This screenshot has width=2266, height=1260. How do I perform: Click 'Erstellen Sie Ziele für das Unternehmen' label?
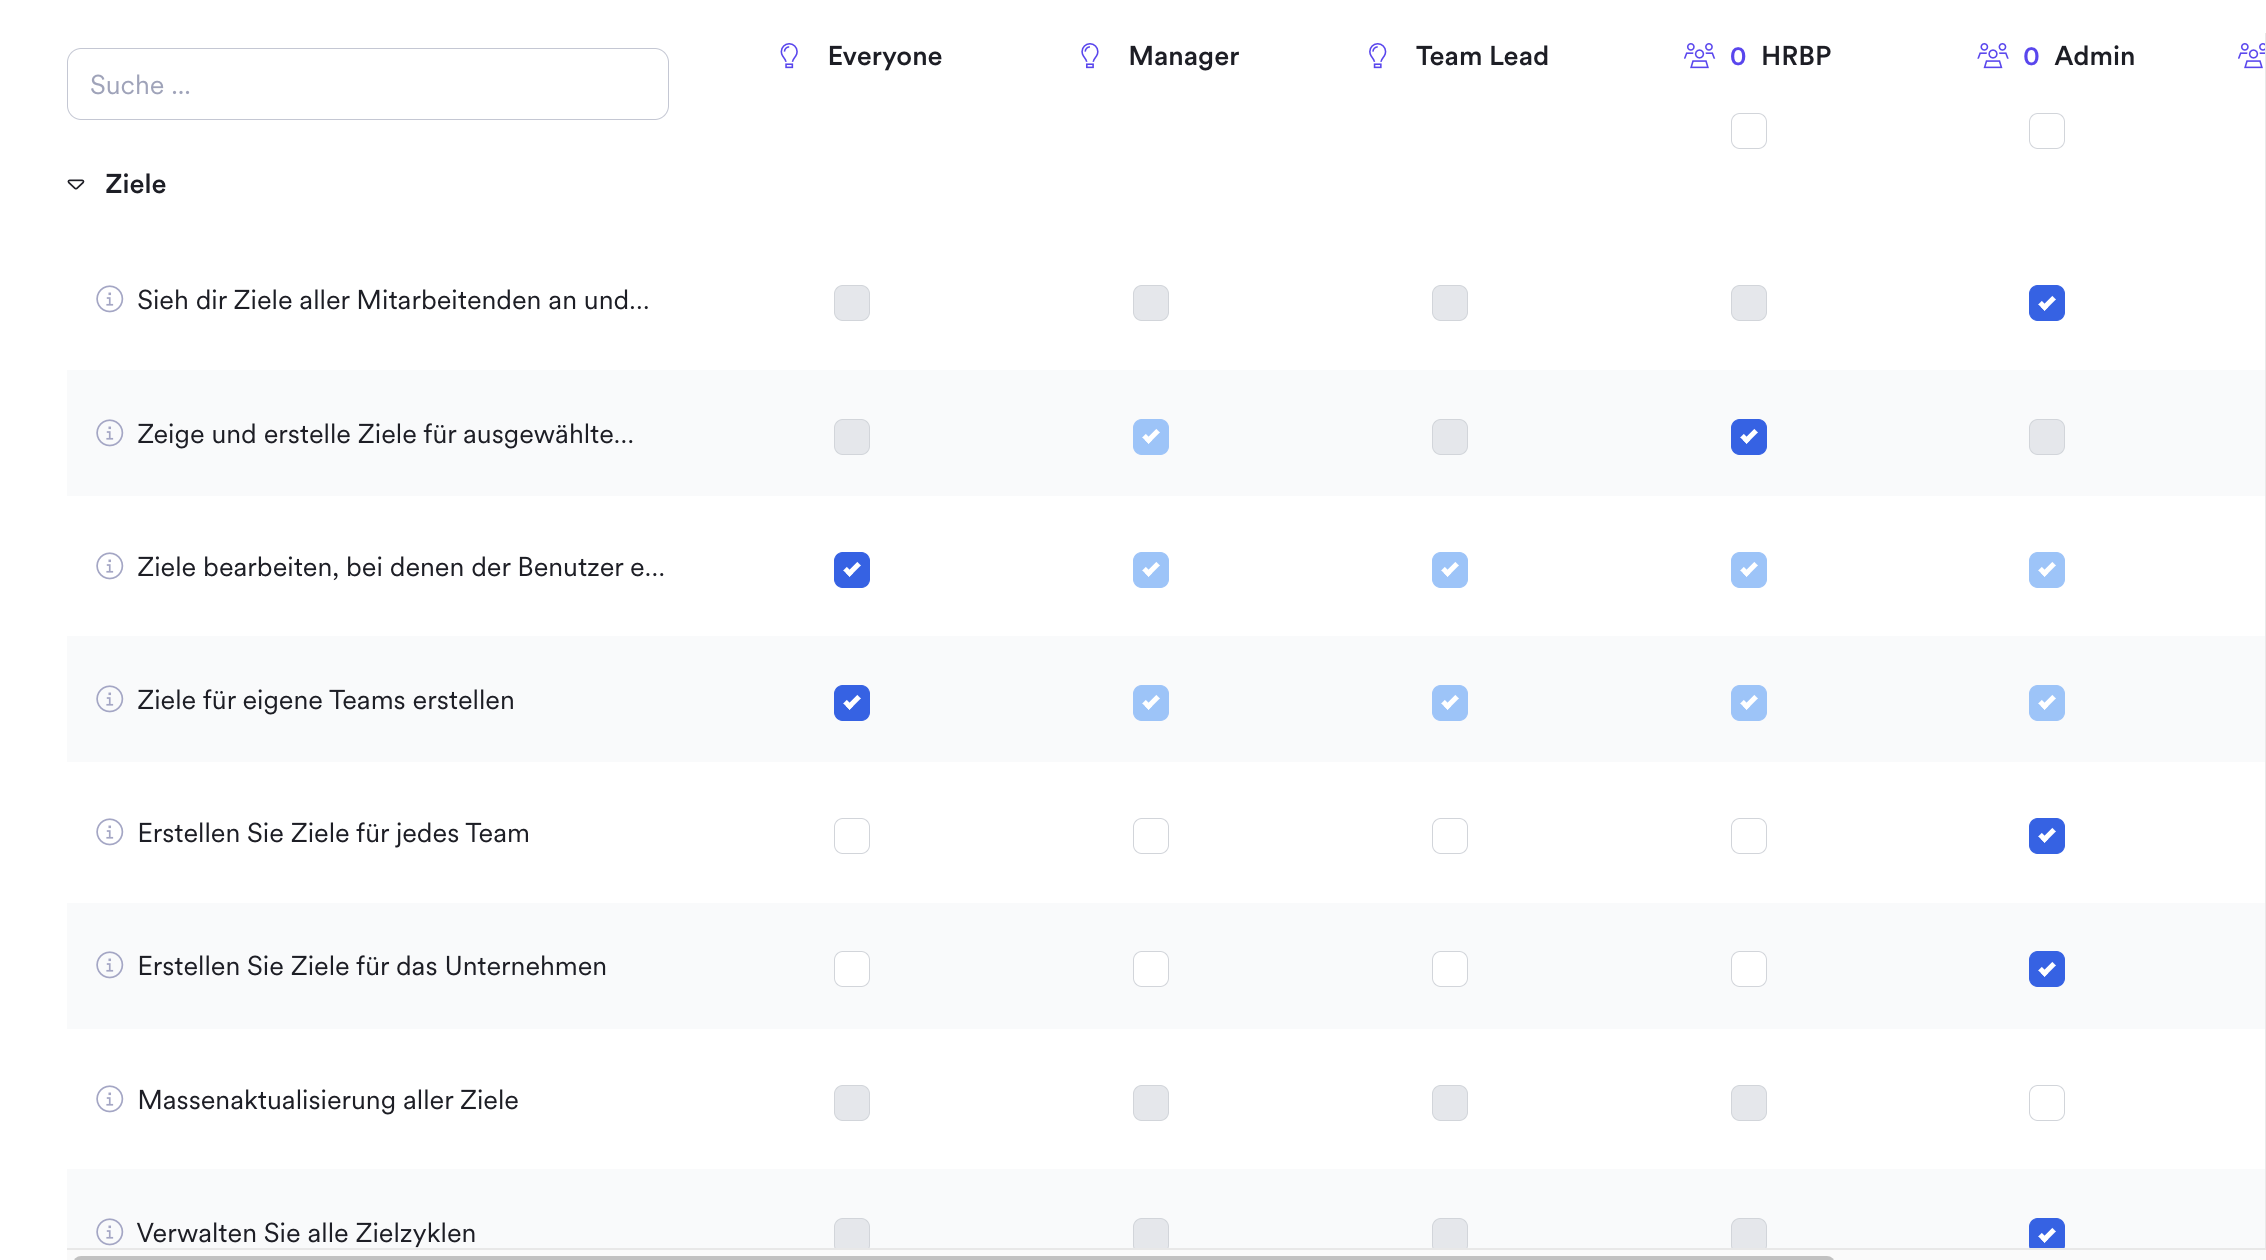tap(372, 966)
